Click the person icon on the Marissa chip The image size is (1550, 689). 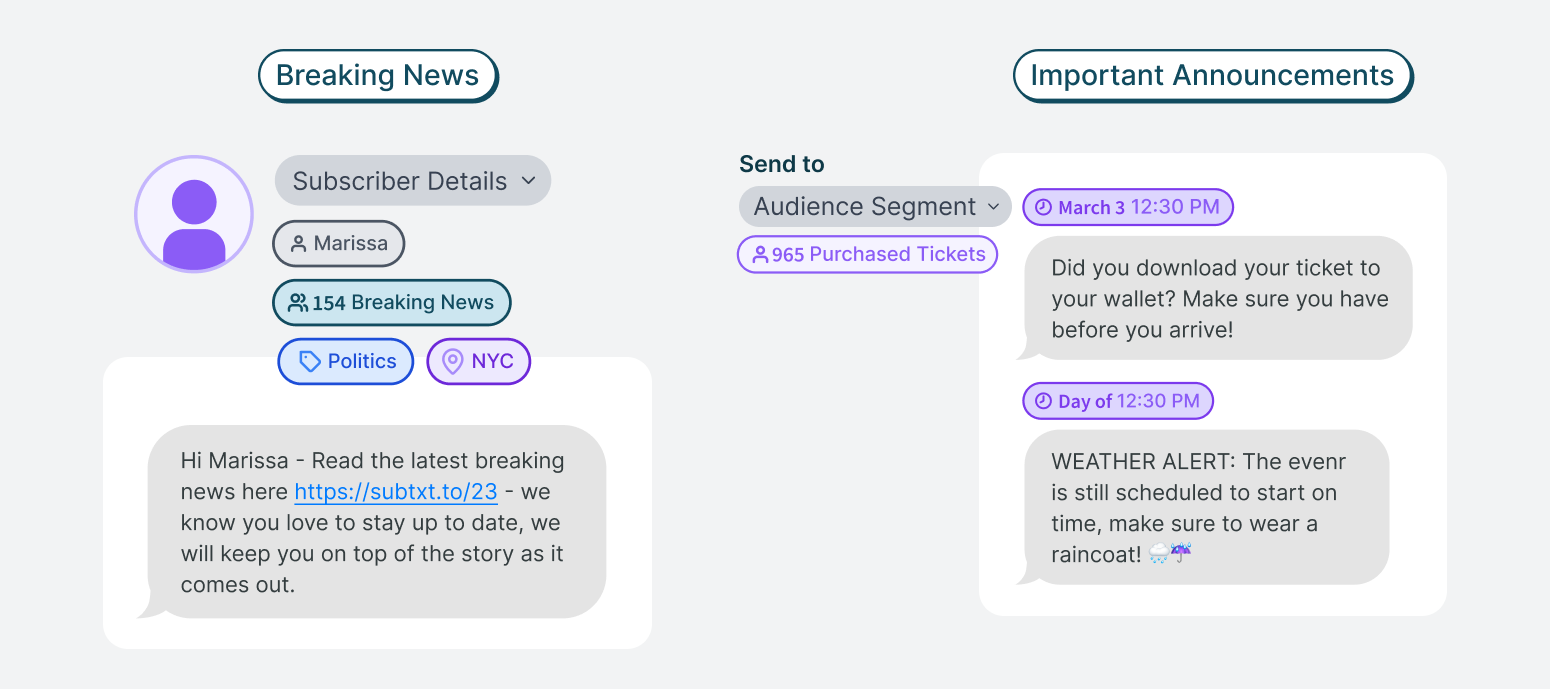click(296, 243)
